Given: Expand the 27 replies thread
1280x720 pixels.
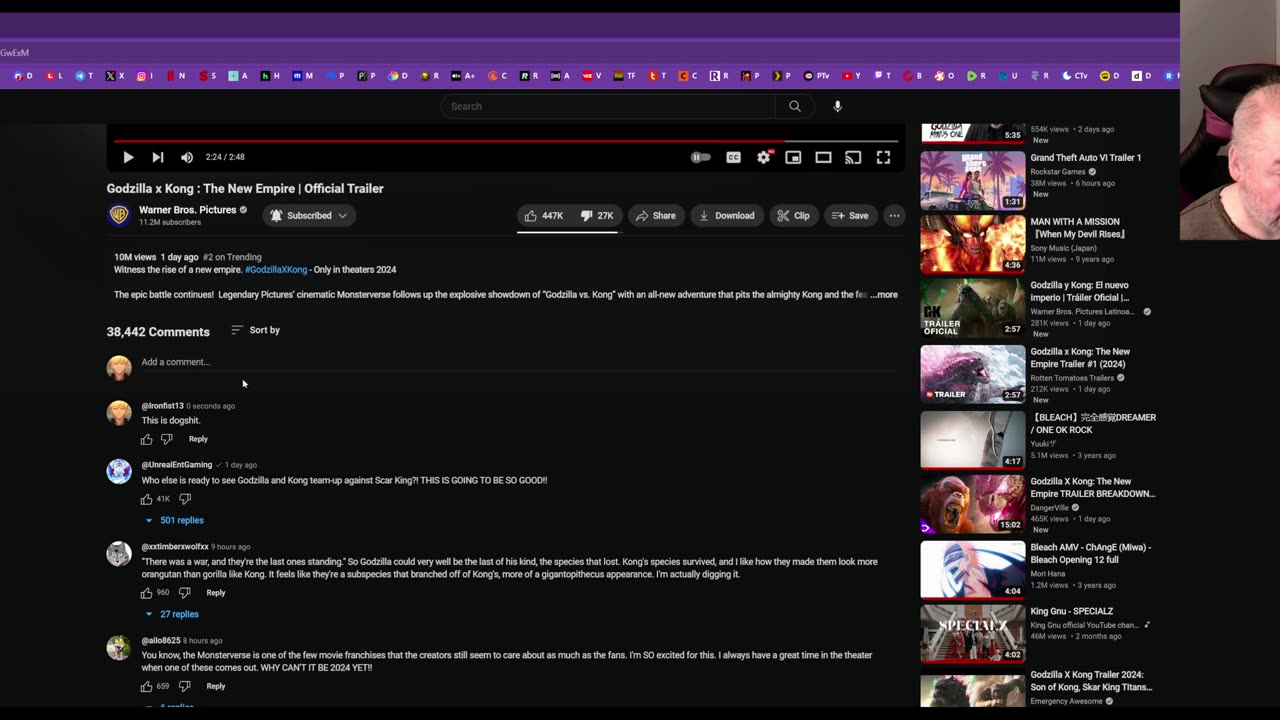Looking at the screenshot, I should click(173, 614).
